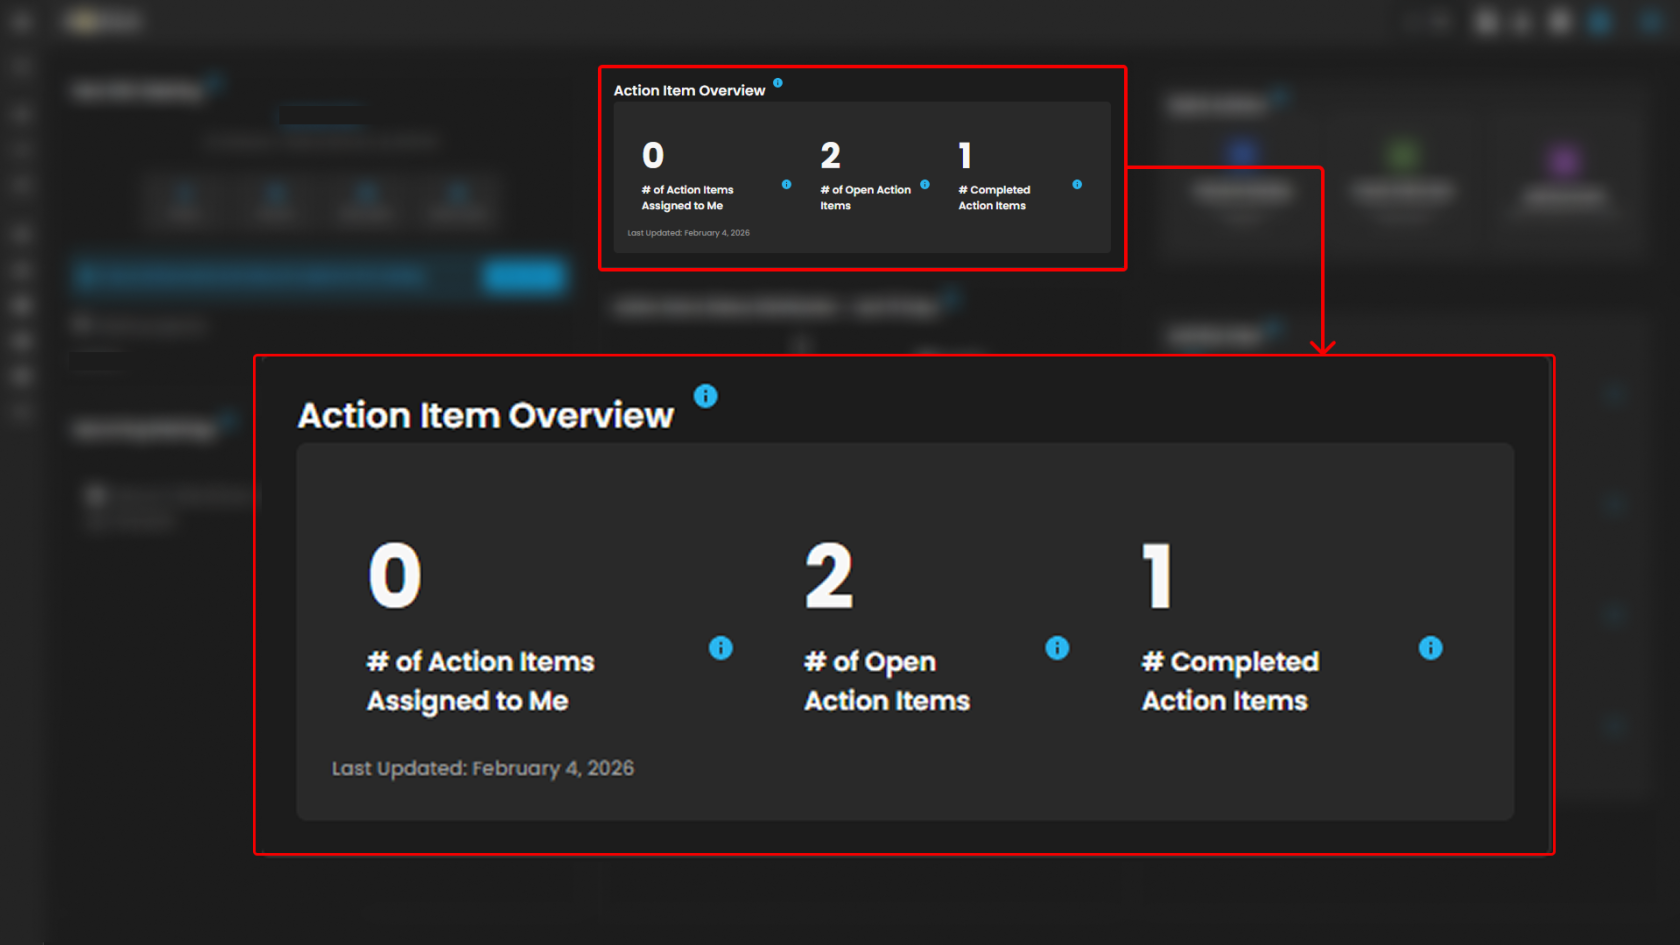The width and height of the screenshot is (1680, 945).
Task: Select the enlarged '# of Open Action Items' label
Action: click(886, 681)
